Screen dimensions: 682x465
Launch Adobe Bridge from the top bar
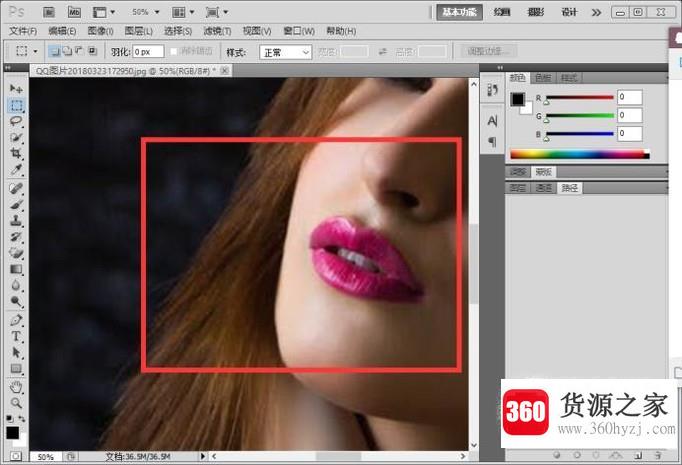click(x=49, y=12)
